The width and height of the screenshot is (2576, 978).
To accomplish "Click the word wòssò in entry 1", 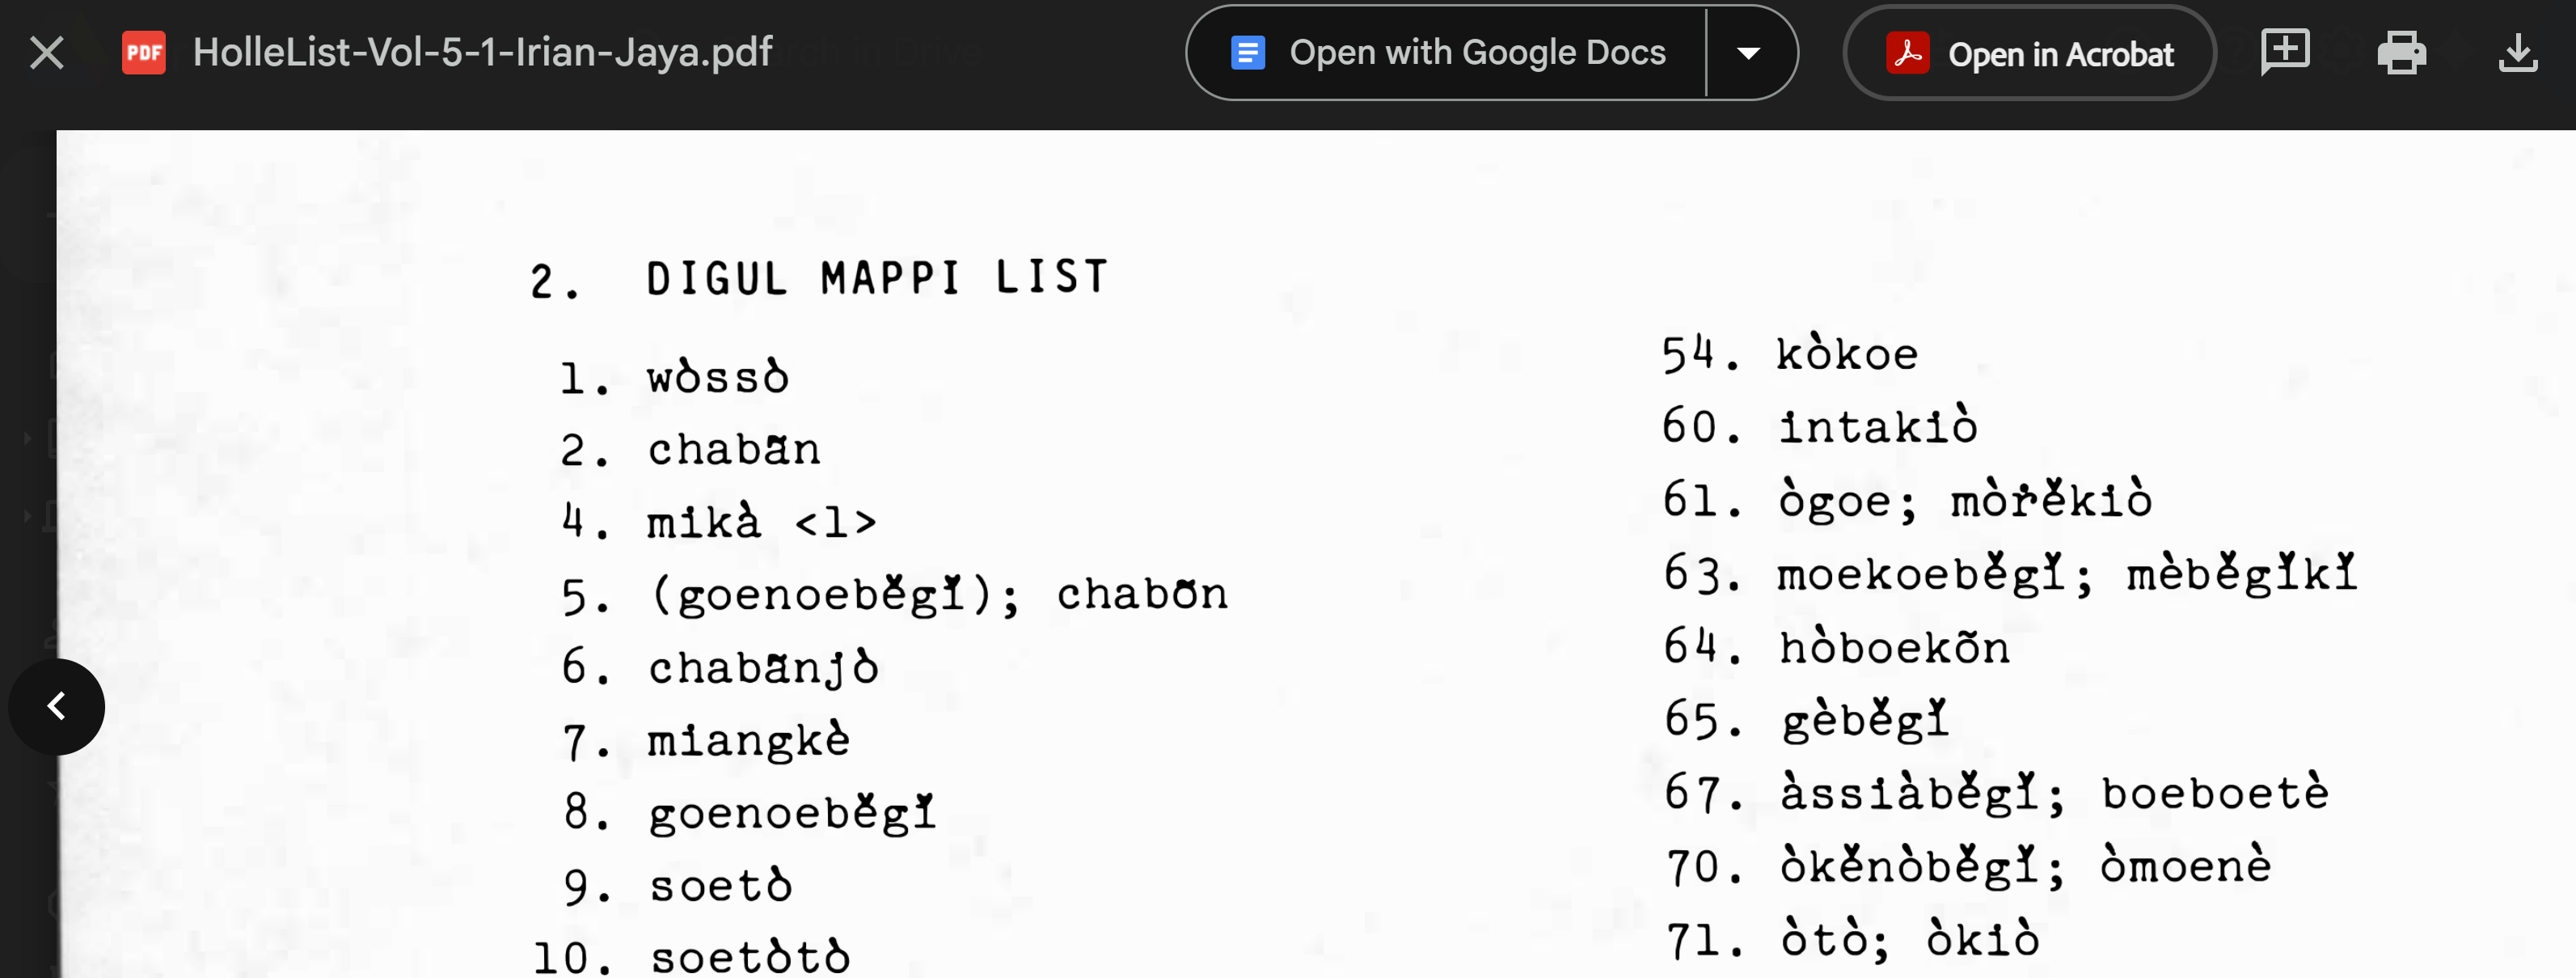I will point(717,378).
